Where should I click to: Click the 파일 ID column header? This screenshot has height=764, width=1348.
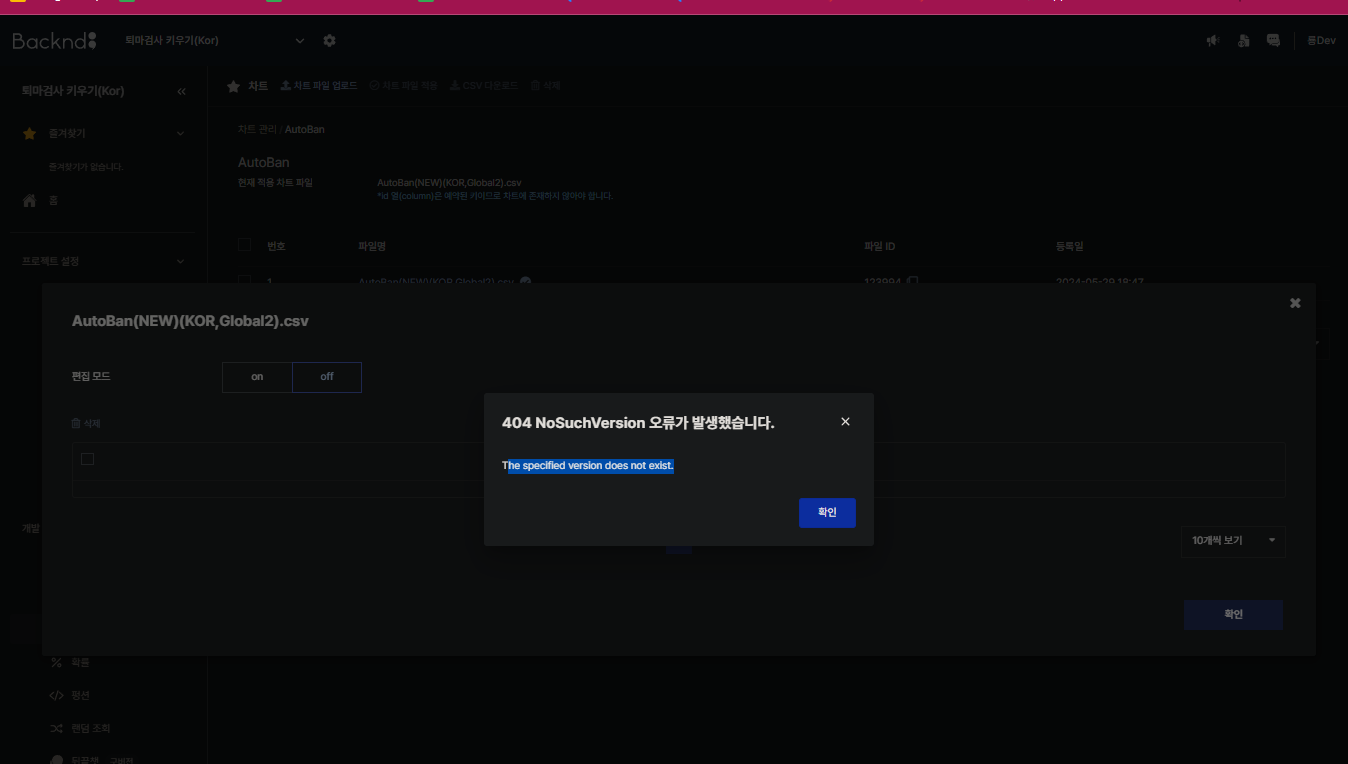[x=880, y=246]
